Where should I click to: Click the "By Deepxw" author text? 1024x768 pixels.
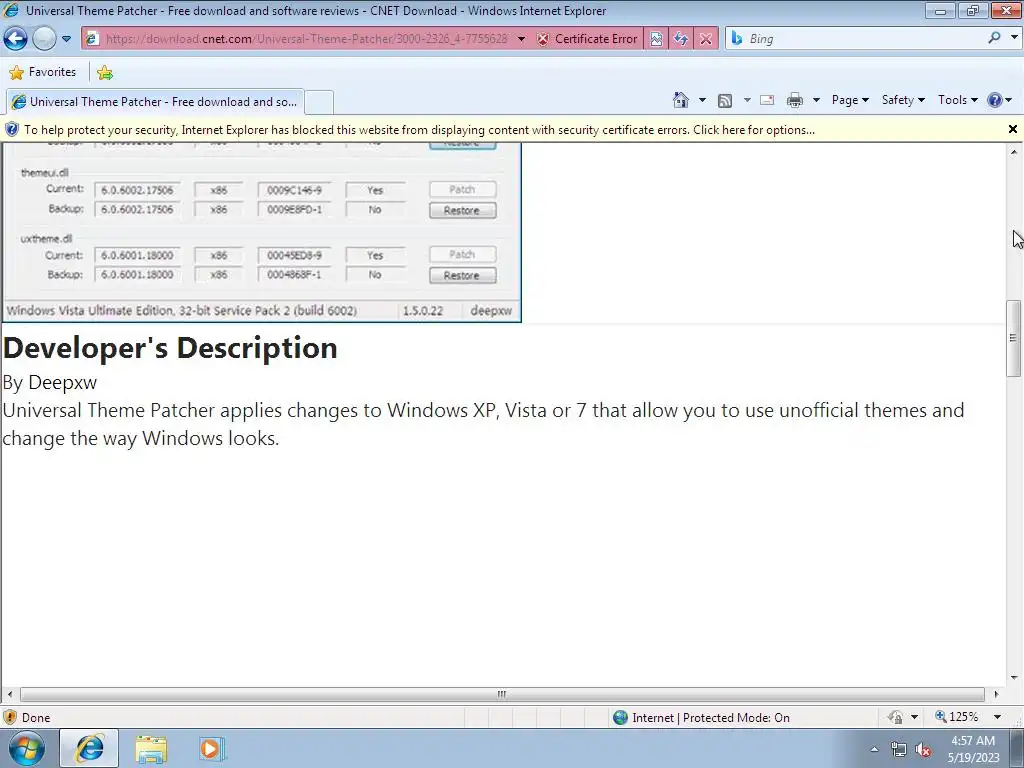click(50, 383)
